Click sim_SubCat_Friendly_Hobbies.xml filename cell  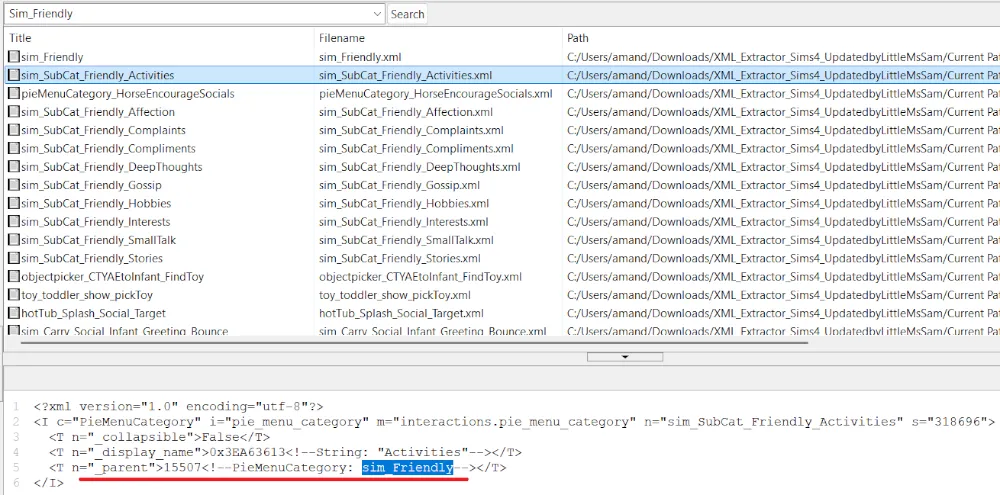click(404, 203)
